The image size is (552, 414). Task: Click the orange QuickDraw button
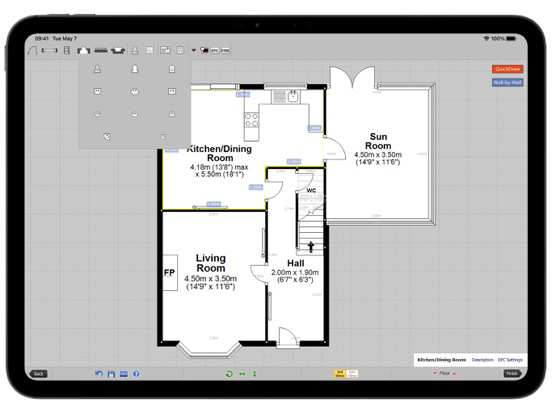tap(508, 69)
